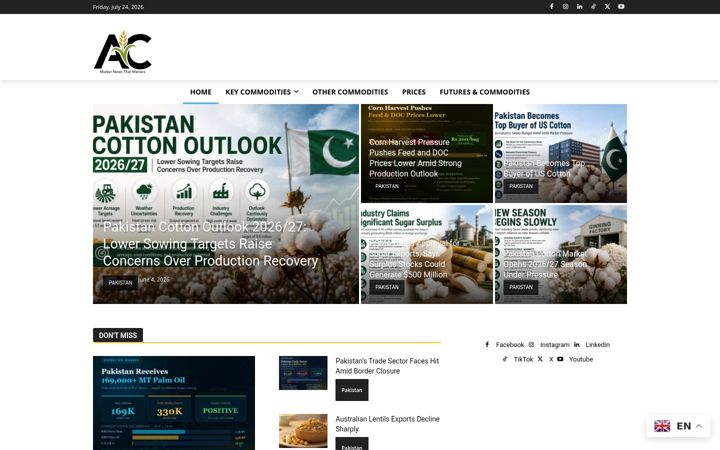Expand Key Commodities menu arrow

click(296, 92)
